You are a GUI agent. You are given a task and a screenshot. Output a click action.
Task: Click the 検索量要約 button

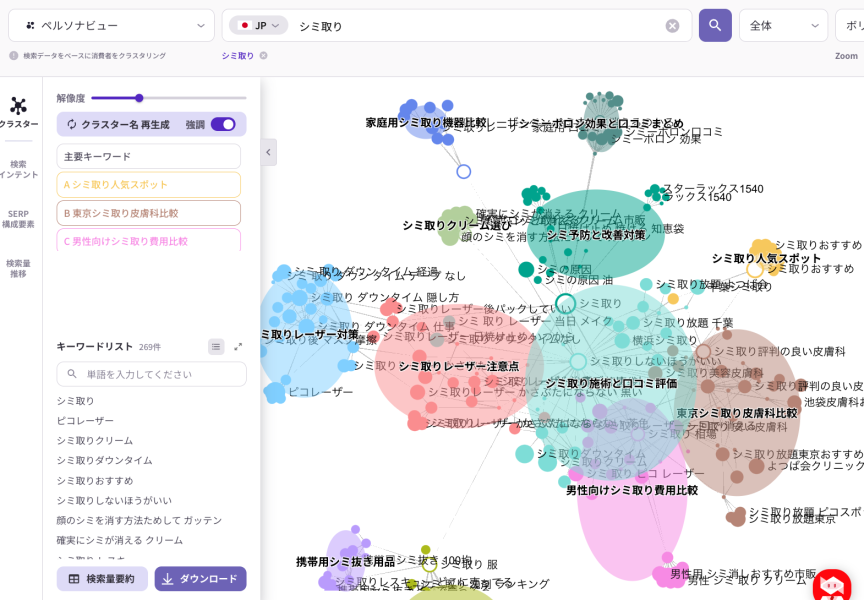pyautogui.click(x=102, y=579)
